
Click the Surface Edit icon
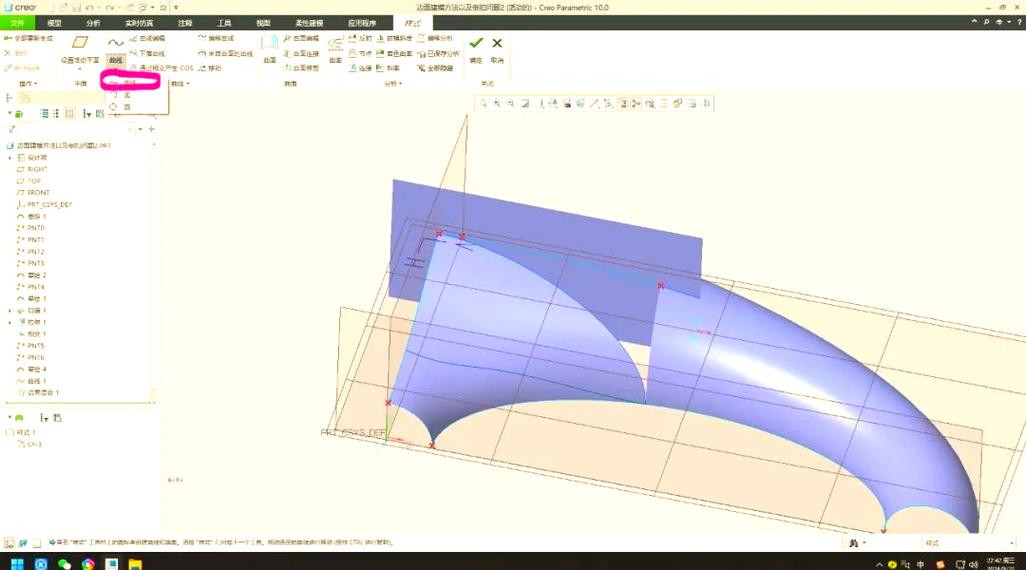coord(287,39)
